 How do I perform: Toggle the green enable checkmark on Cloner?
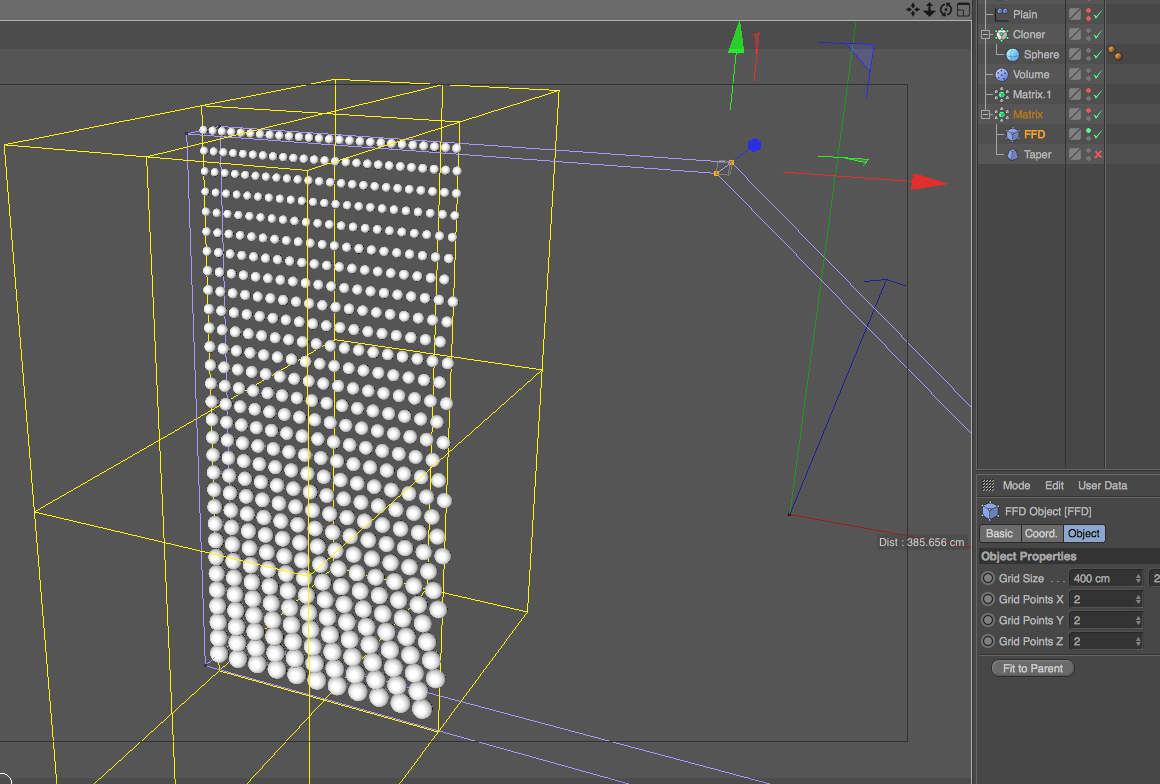[x=1098, y=34]
